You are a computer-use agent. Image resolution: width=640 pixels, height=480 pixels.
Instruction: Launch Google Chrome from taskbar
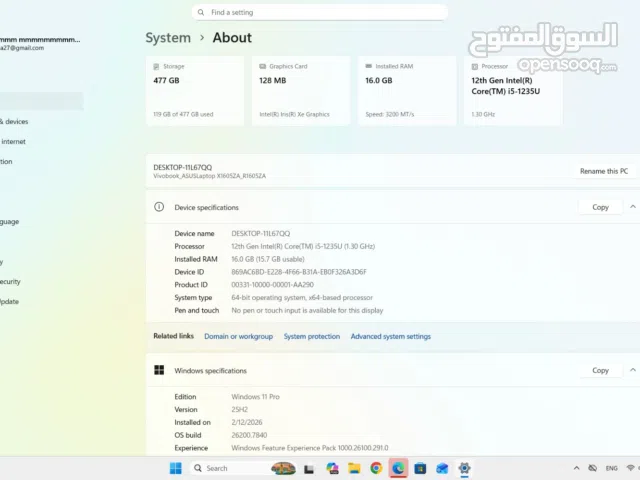(376, 468)
